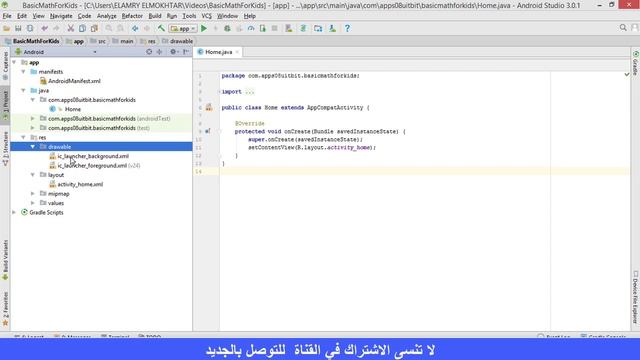Collapse the drawable folder
Screen dimensions: 640x360
pos(33,147)
